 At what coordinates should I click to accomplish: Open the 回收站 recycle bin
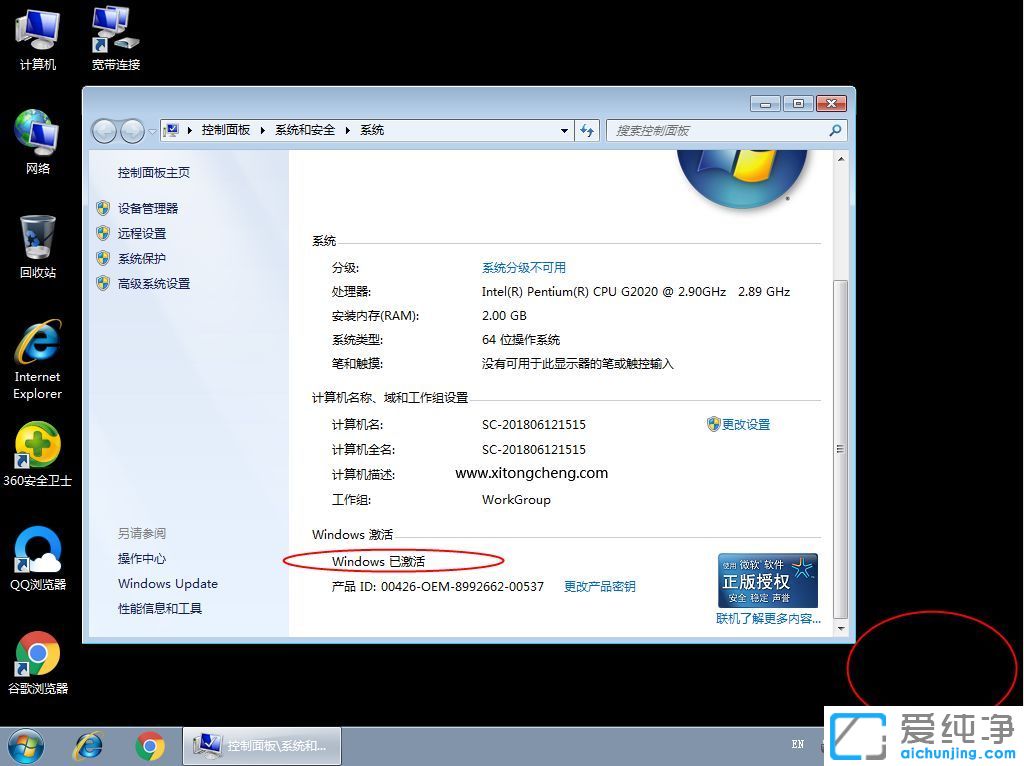tap(36, 245)
